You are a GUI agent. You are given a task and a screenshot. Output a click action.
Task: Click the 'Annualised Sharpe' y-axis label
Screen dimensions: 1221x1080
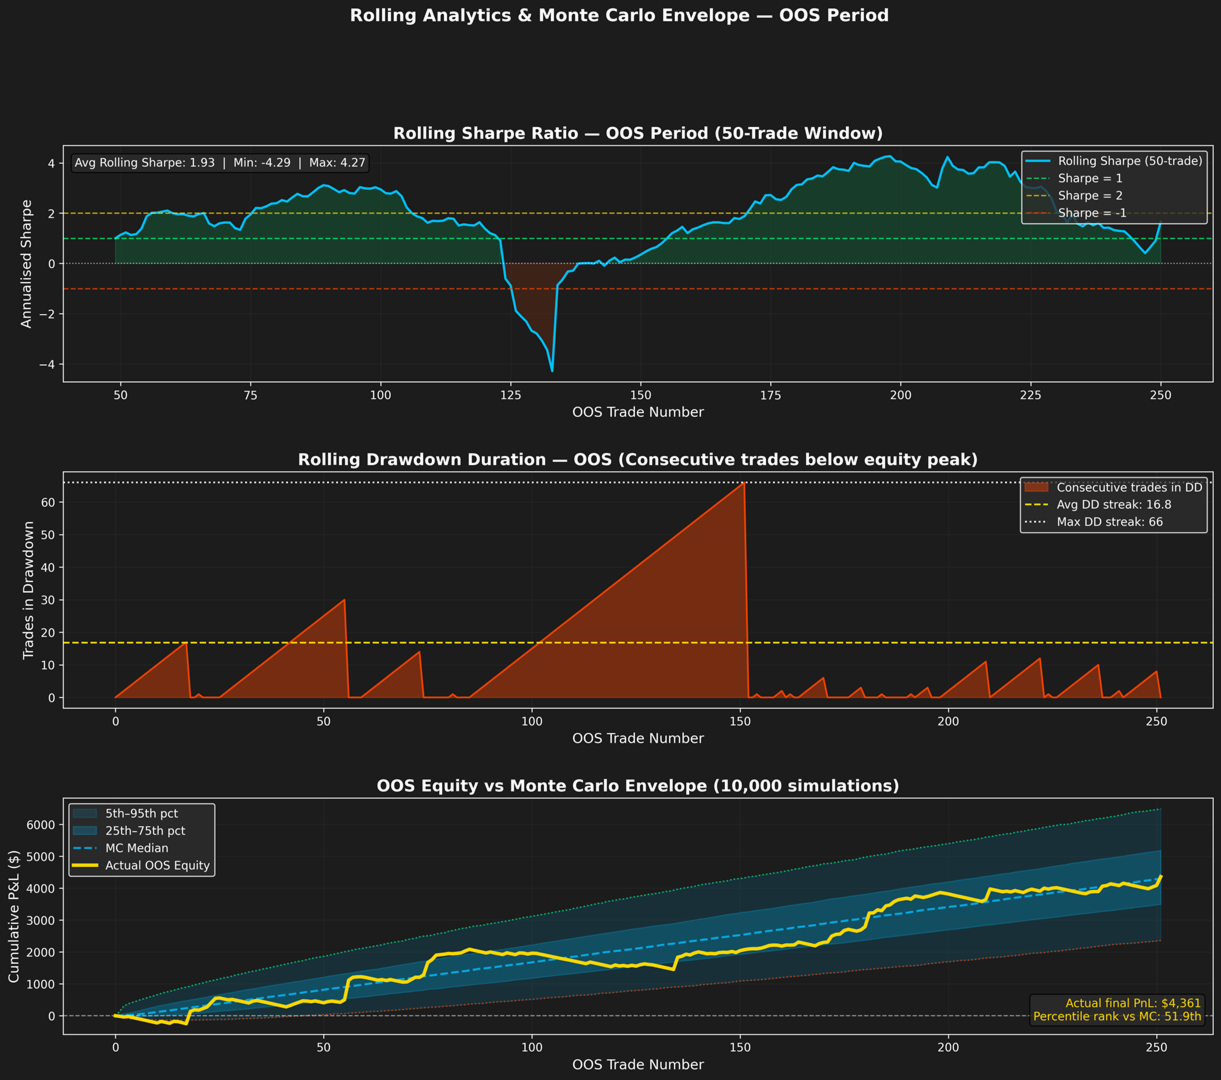27,264
